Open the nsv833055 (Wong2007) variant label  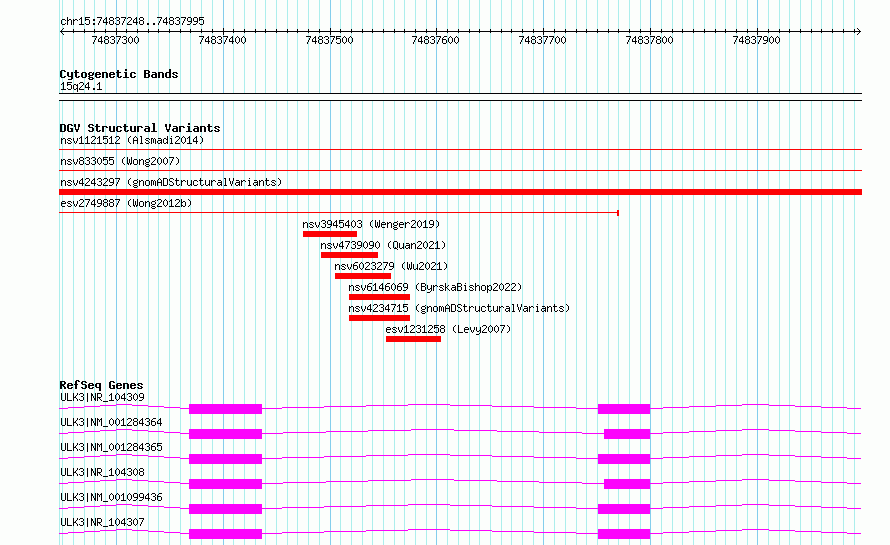[x=120, y=161]
